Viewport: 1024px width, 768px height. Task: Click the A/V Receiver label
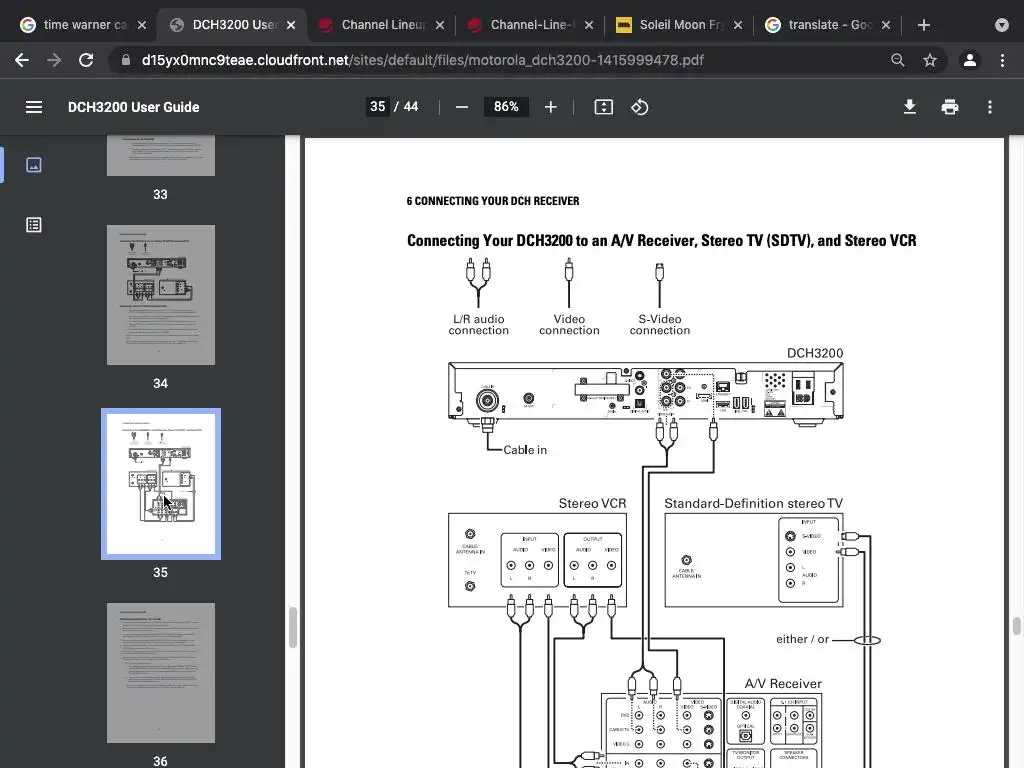click(783, 684)
